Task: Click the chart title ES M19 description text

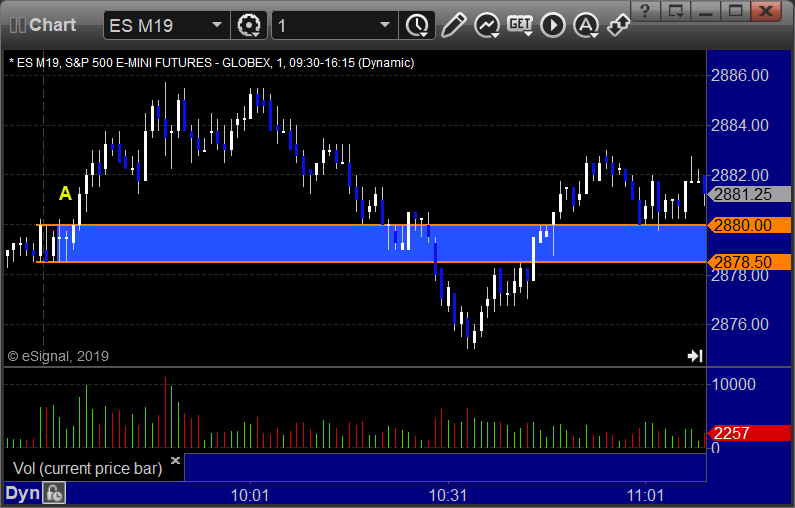Action: (211, 63)
